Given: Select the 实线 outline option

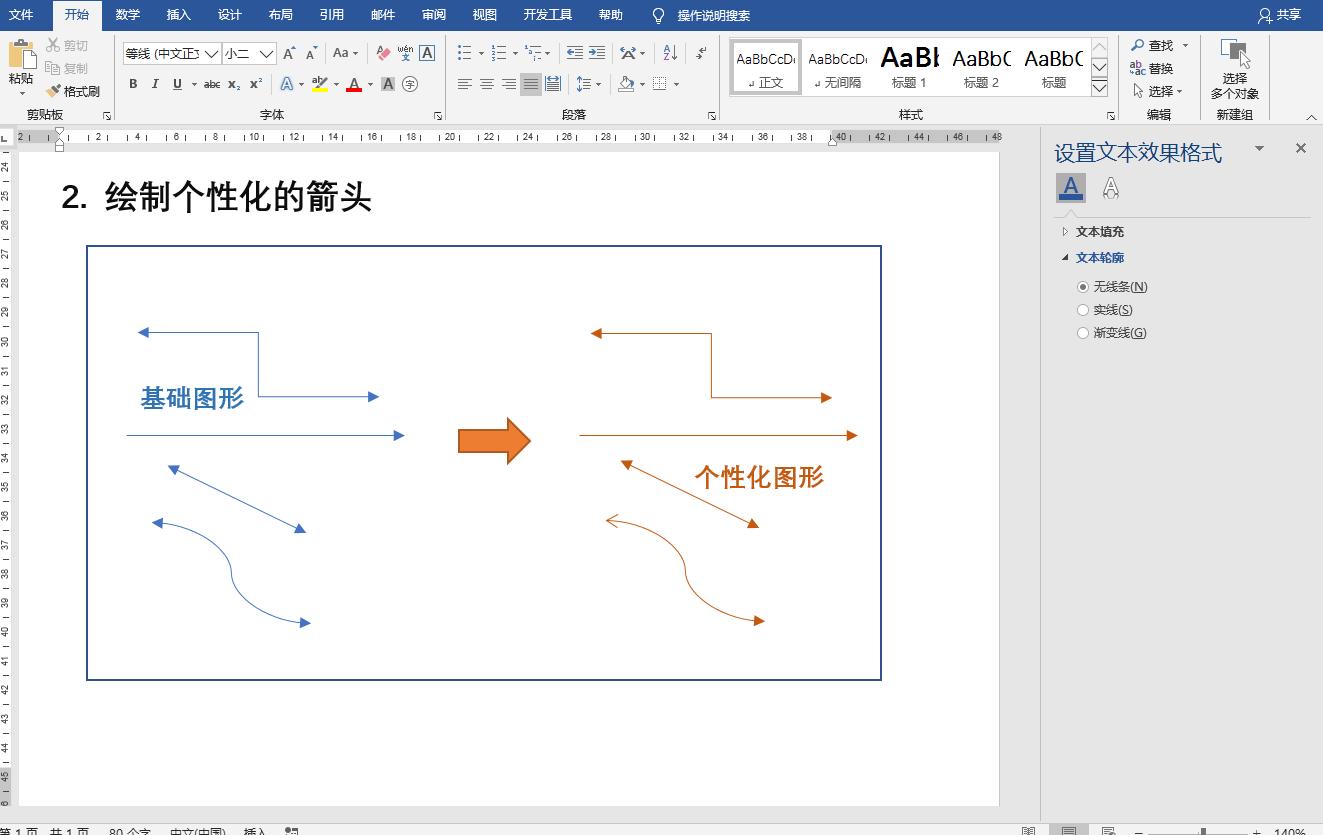Looking at the screenshot, I should (x=1083, y=309).
